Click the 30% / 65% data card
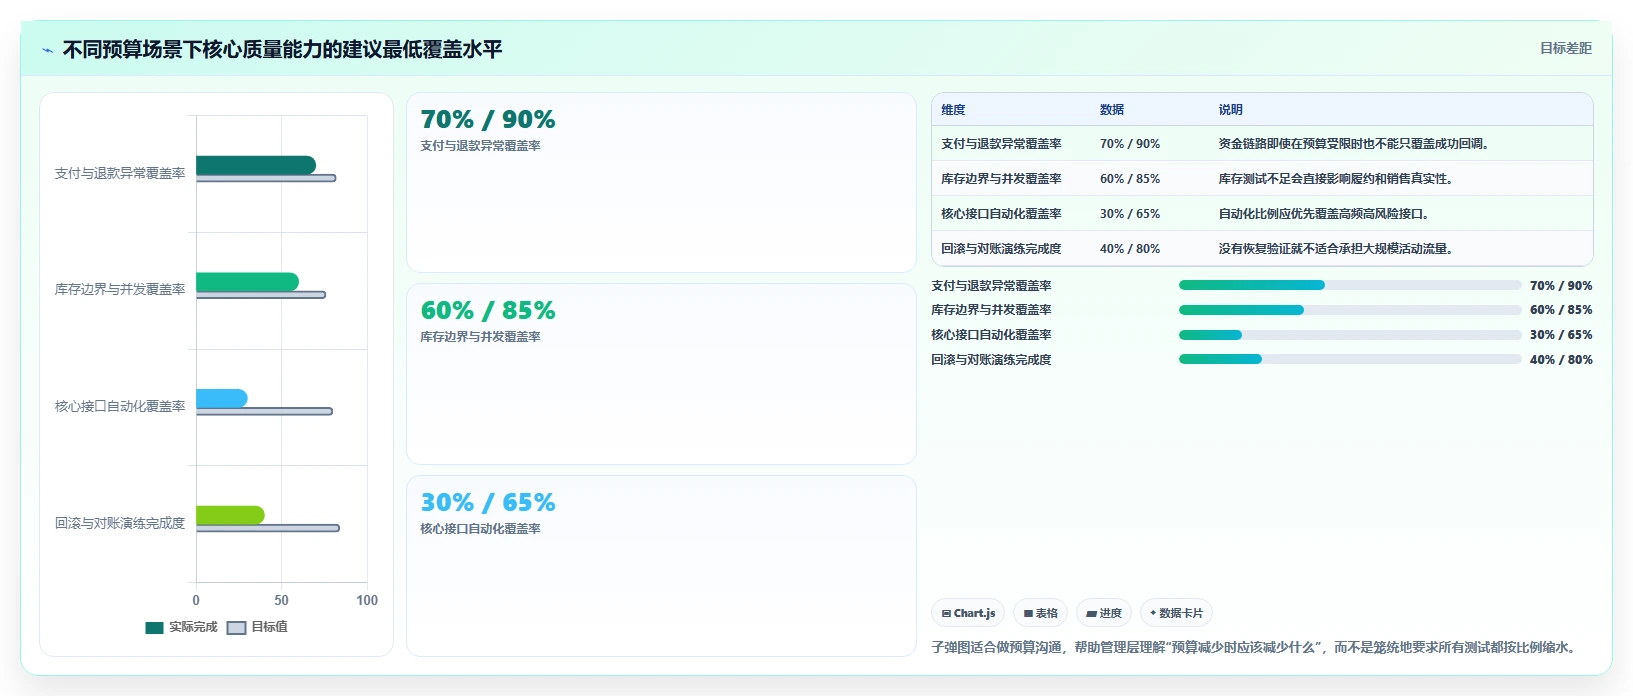Screen dimensions: 1633x696 [661, 566]
